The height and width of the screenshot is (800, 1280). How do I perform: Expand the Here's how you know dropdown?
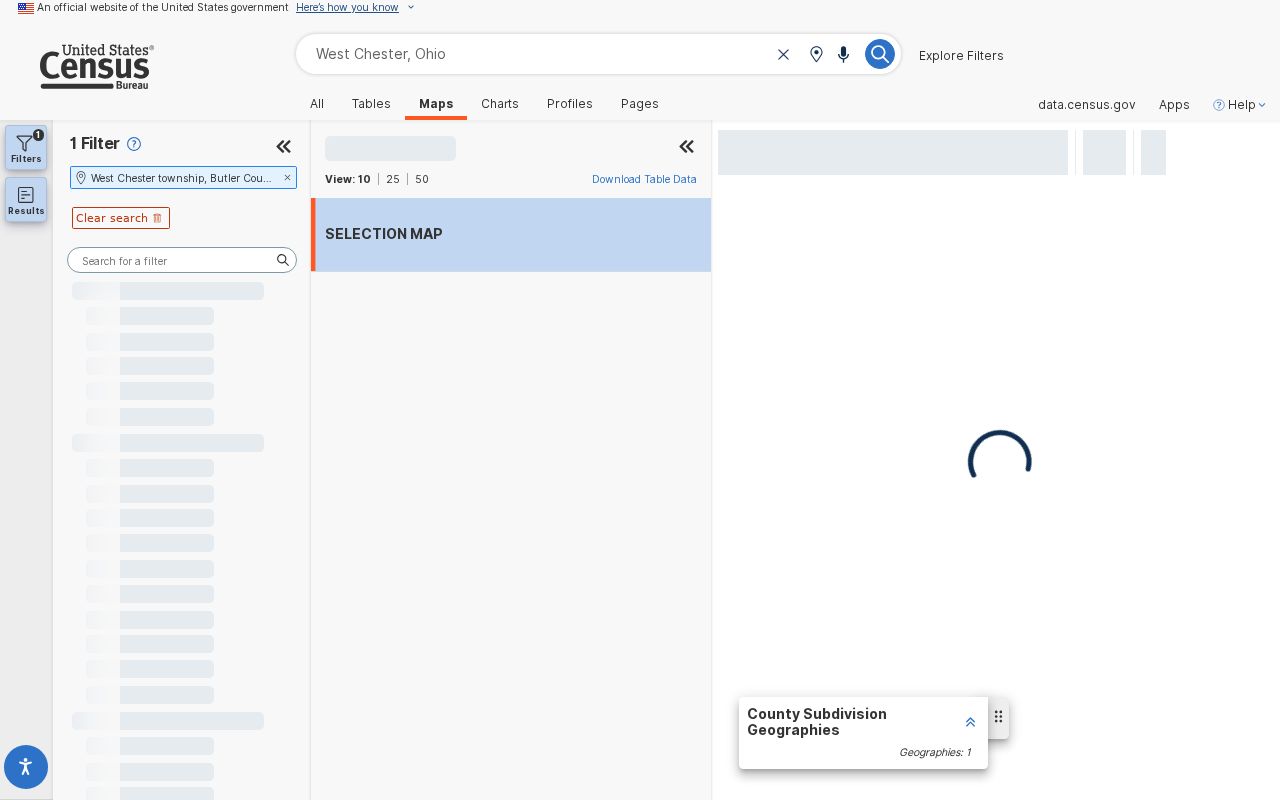point(355,7)
